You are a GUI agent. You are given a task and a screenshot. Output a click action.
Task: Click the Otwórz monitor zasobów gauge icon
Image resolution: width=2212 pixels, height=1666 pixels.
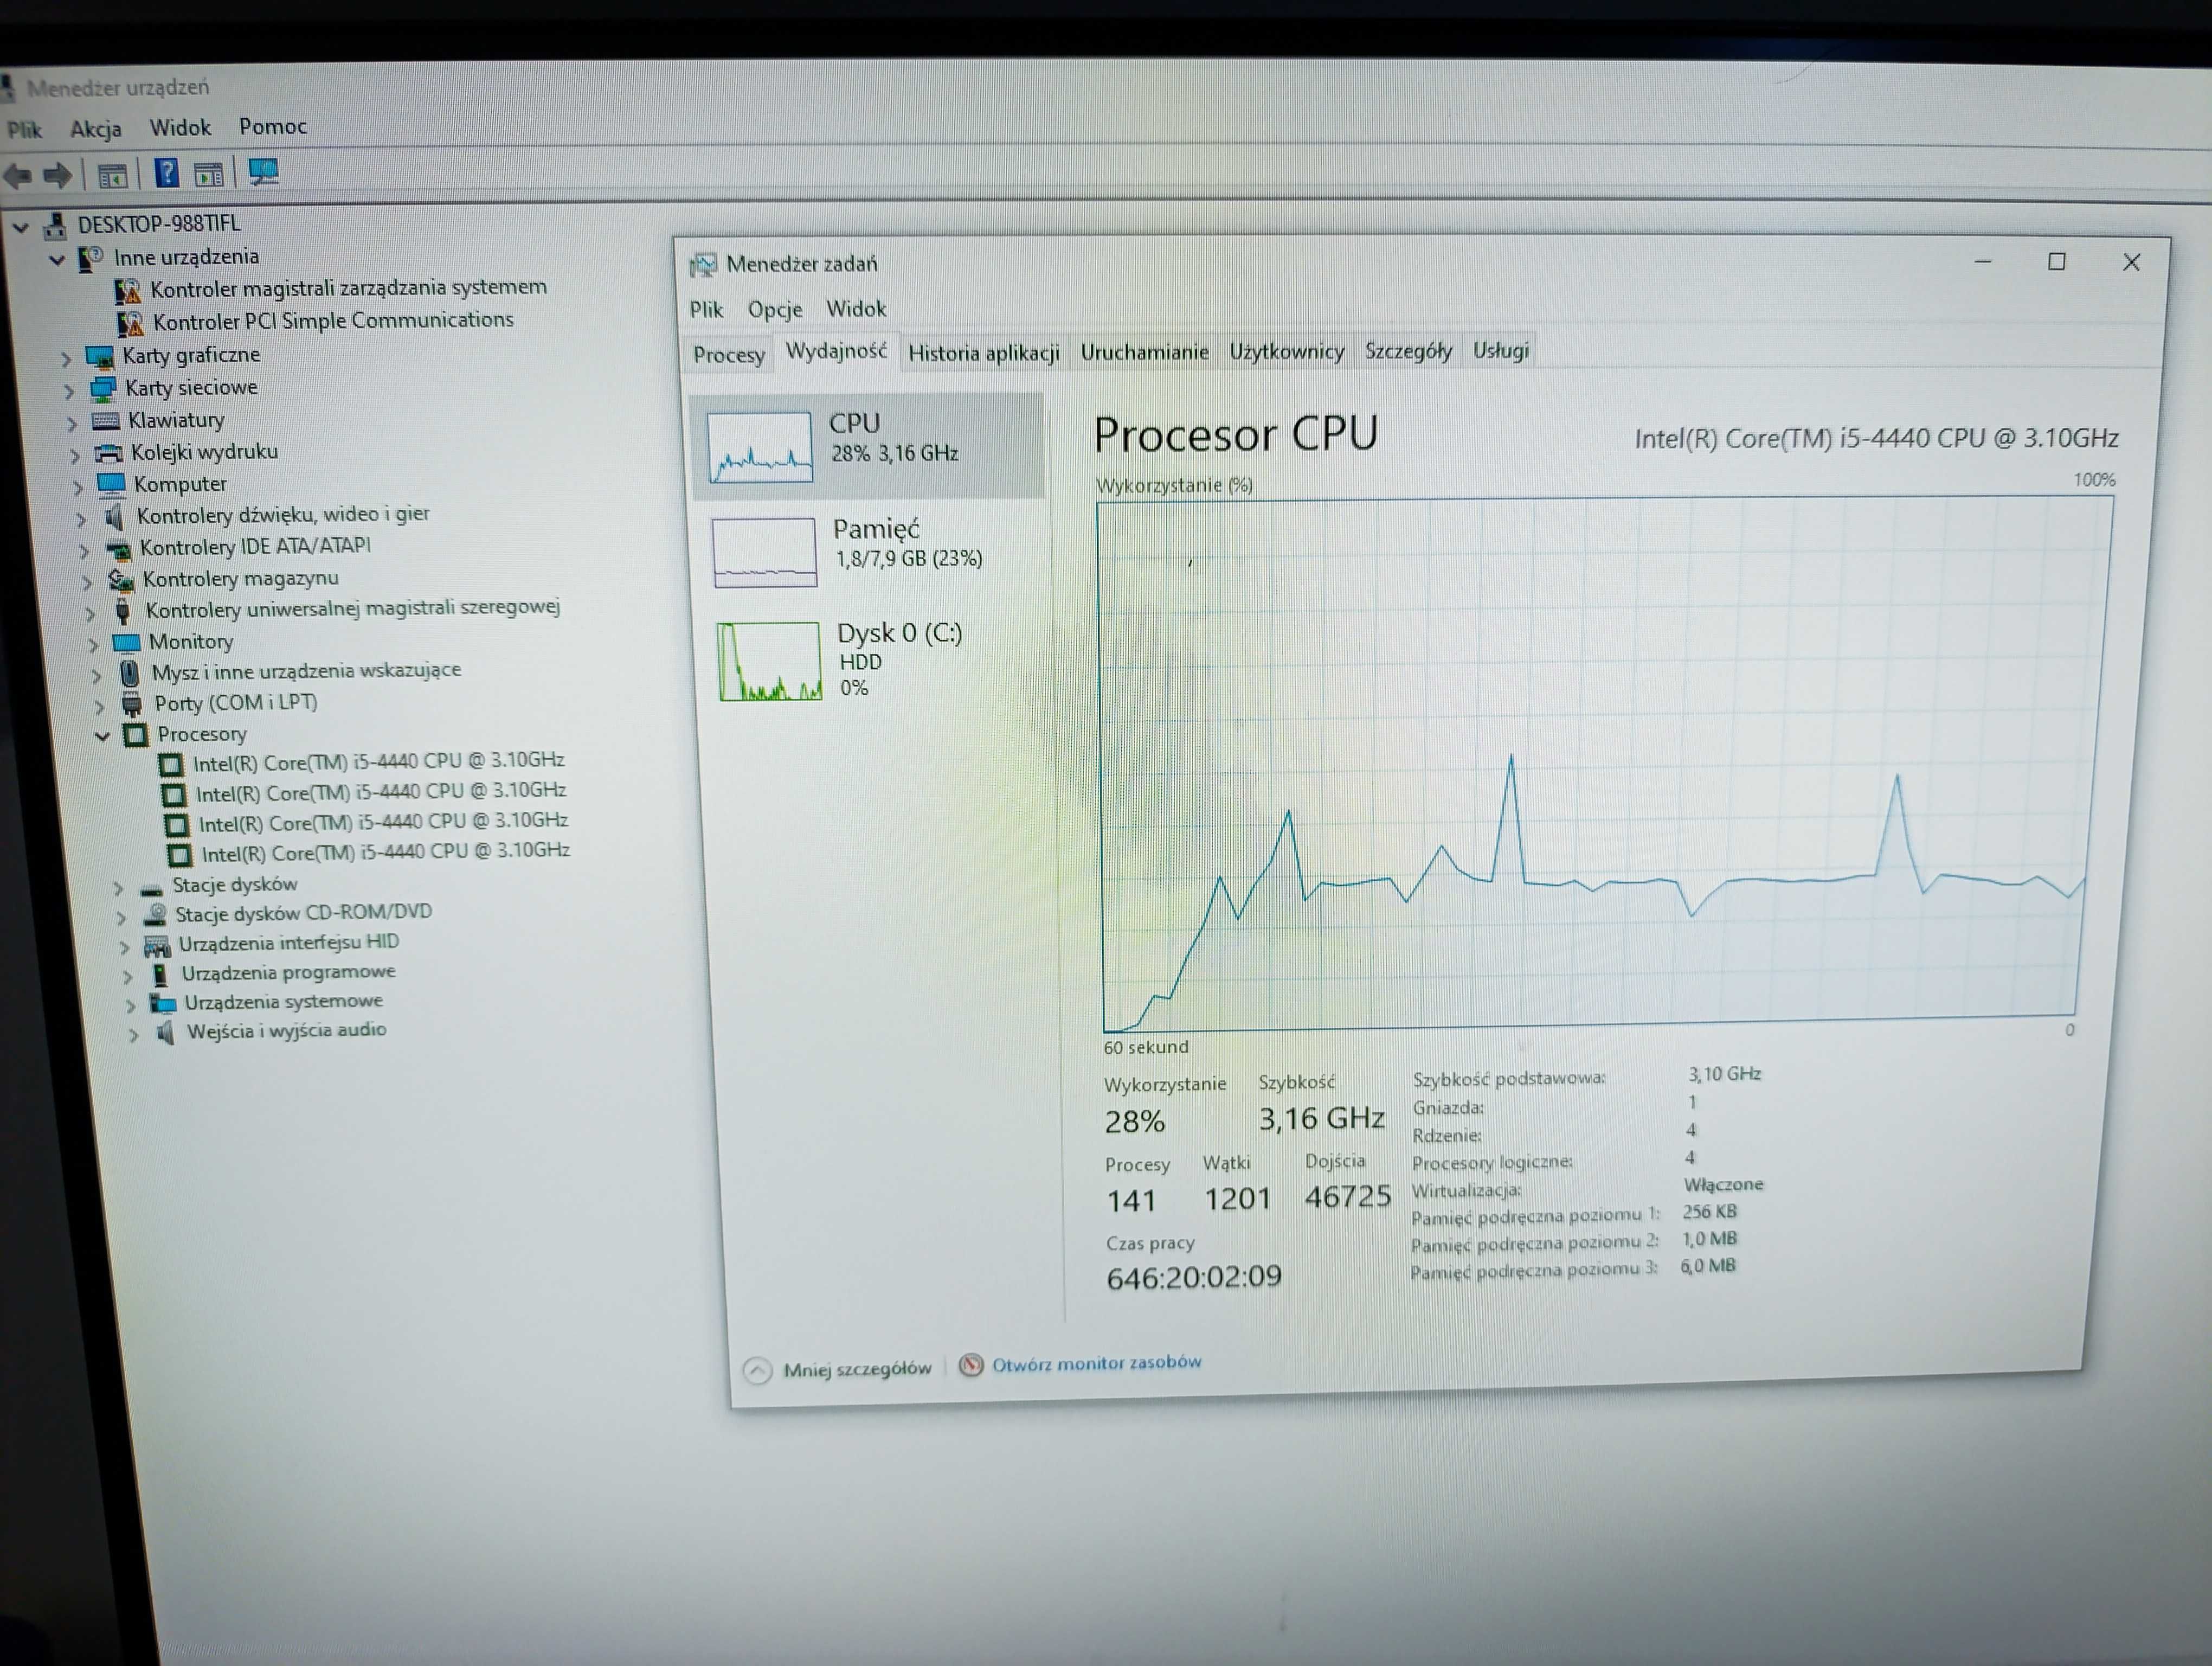click(x=970, y=1365)
